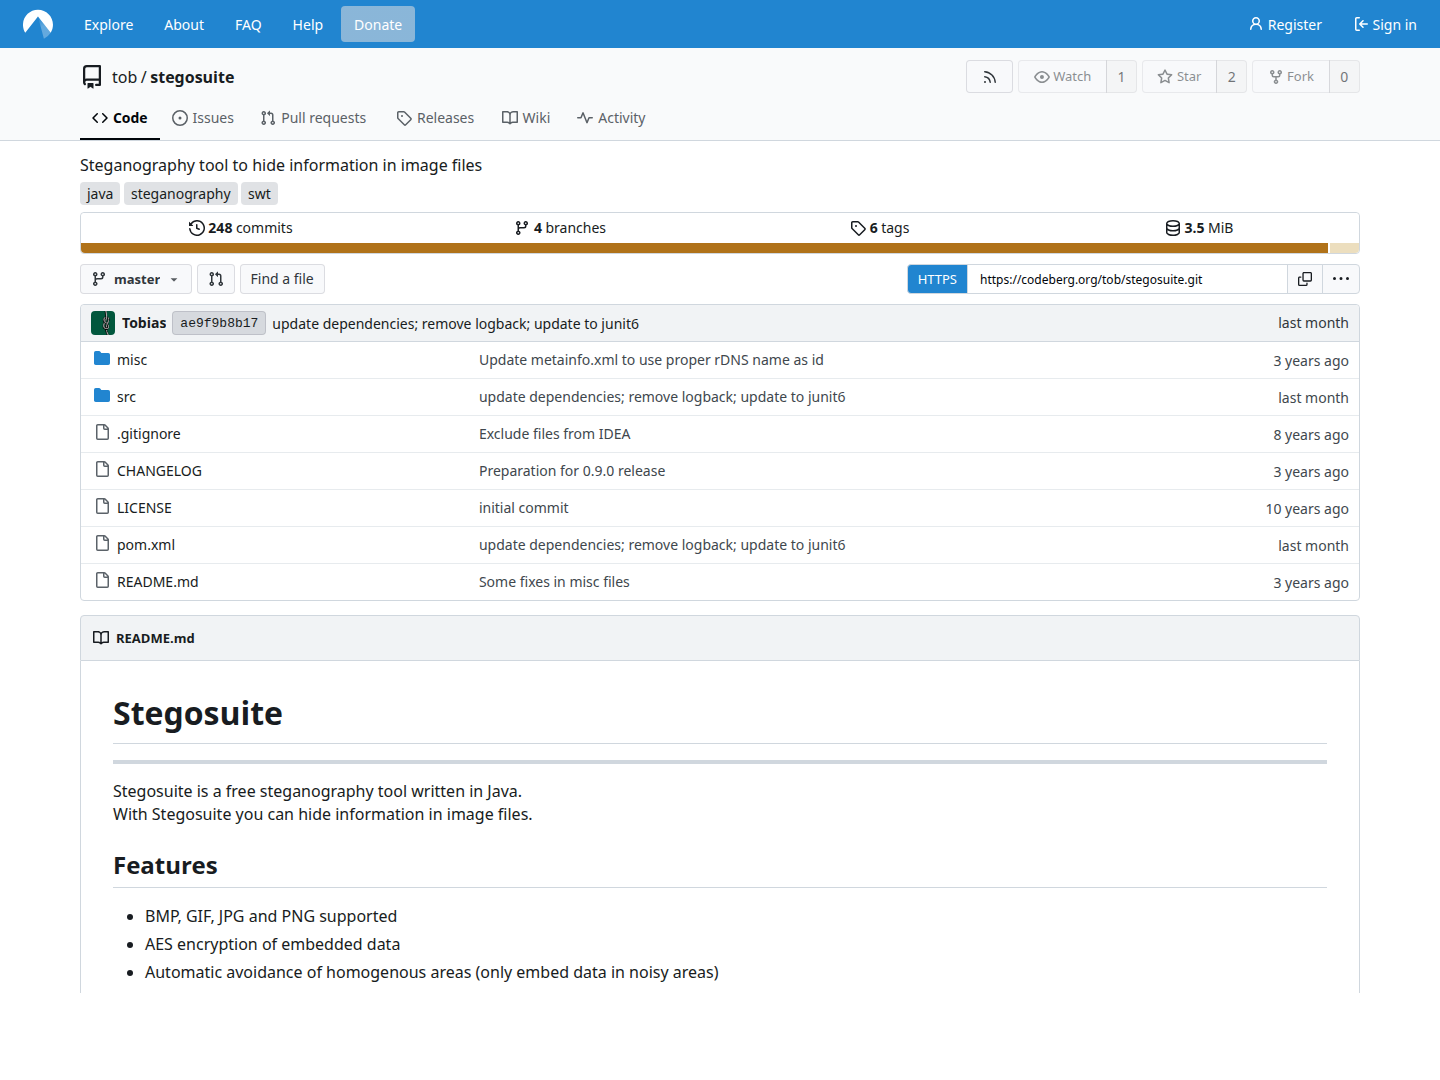Open the Tobias author link
This screenshot has height=1080, width=1440.
(x=144, y=323)
